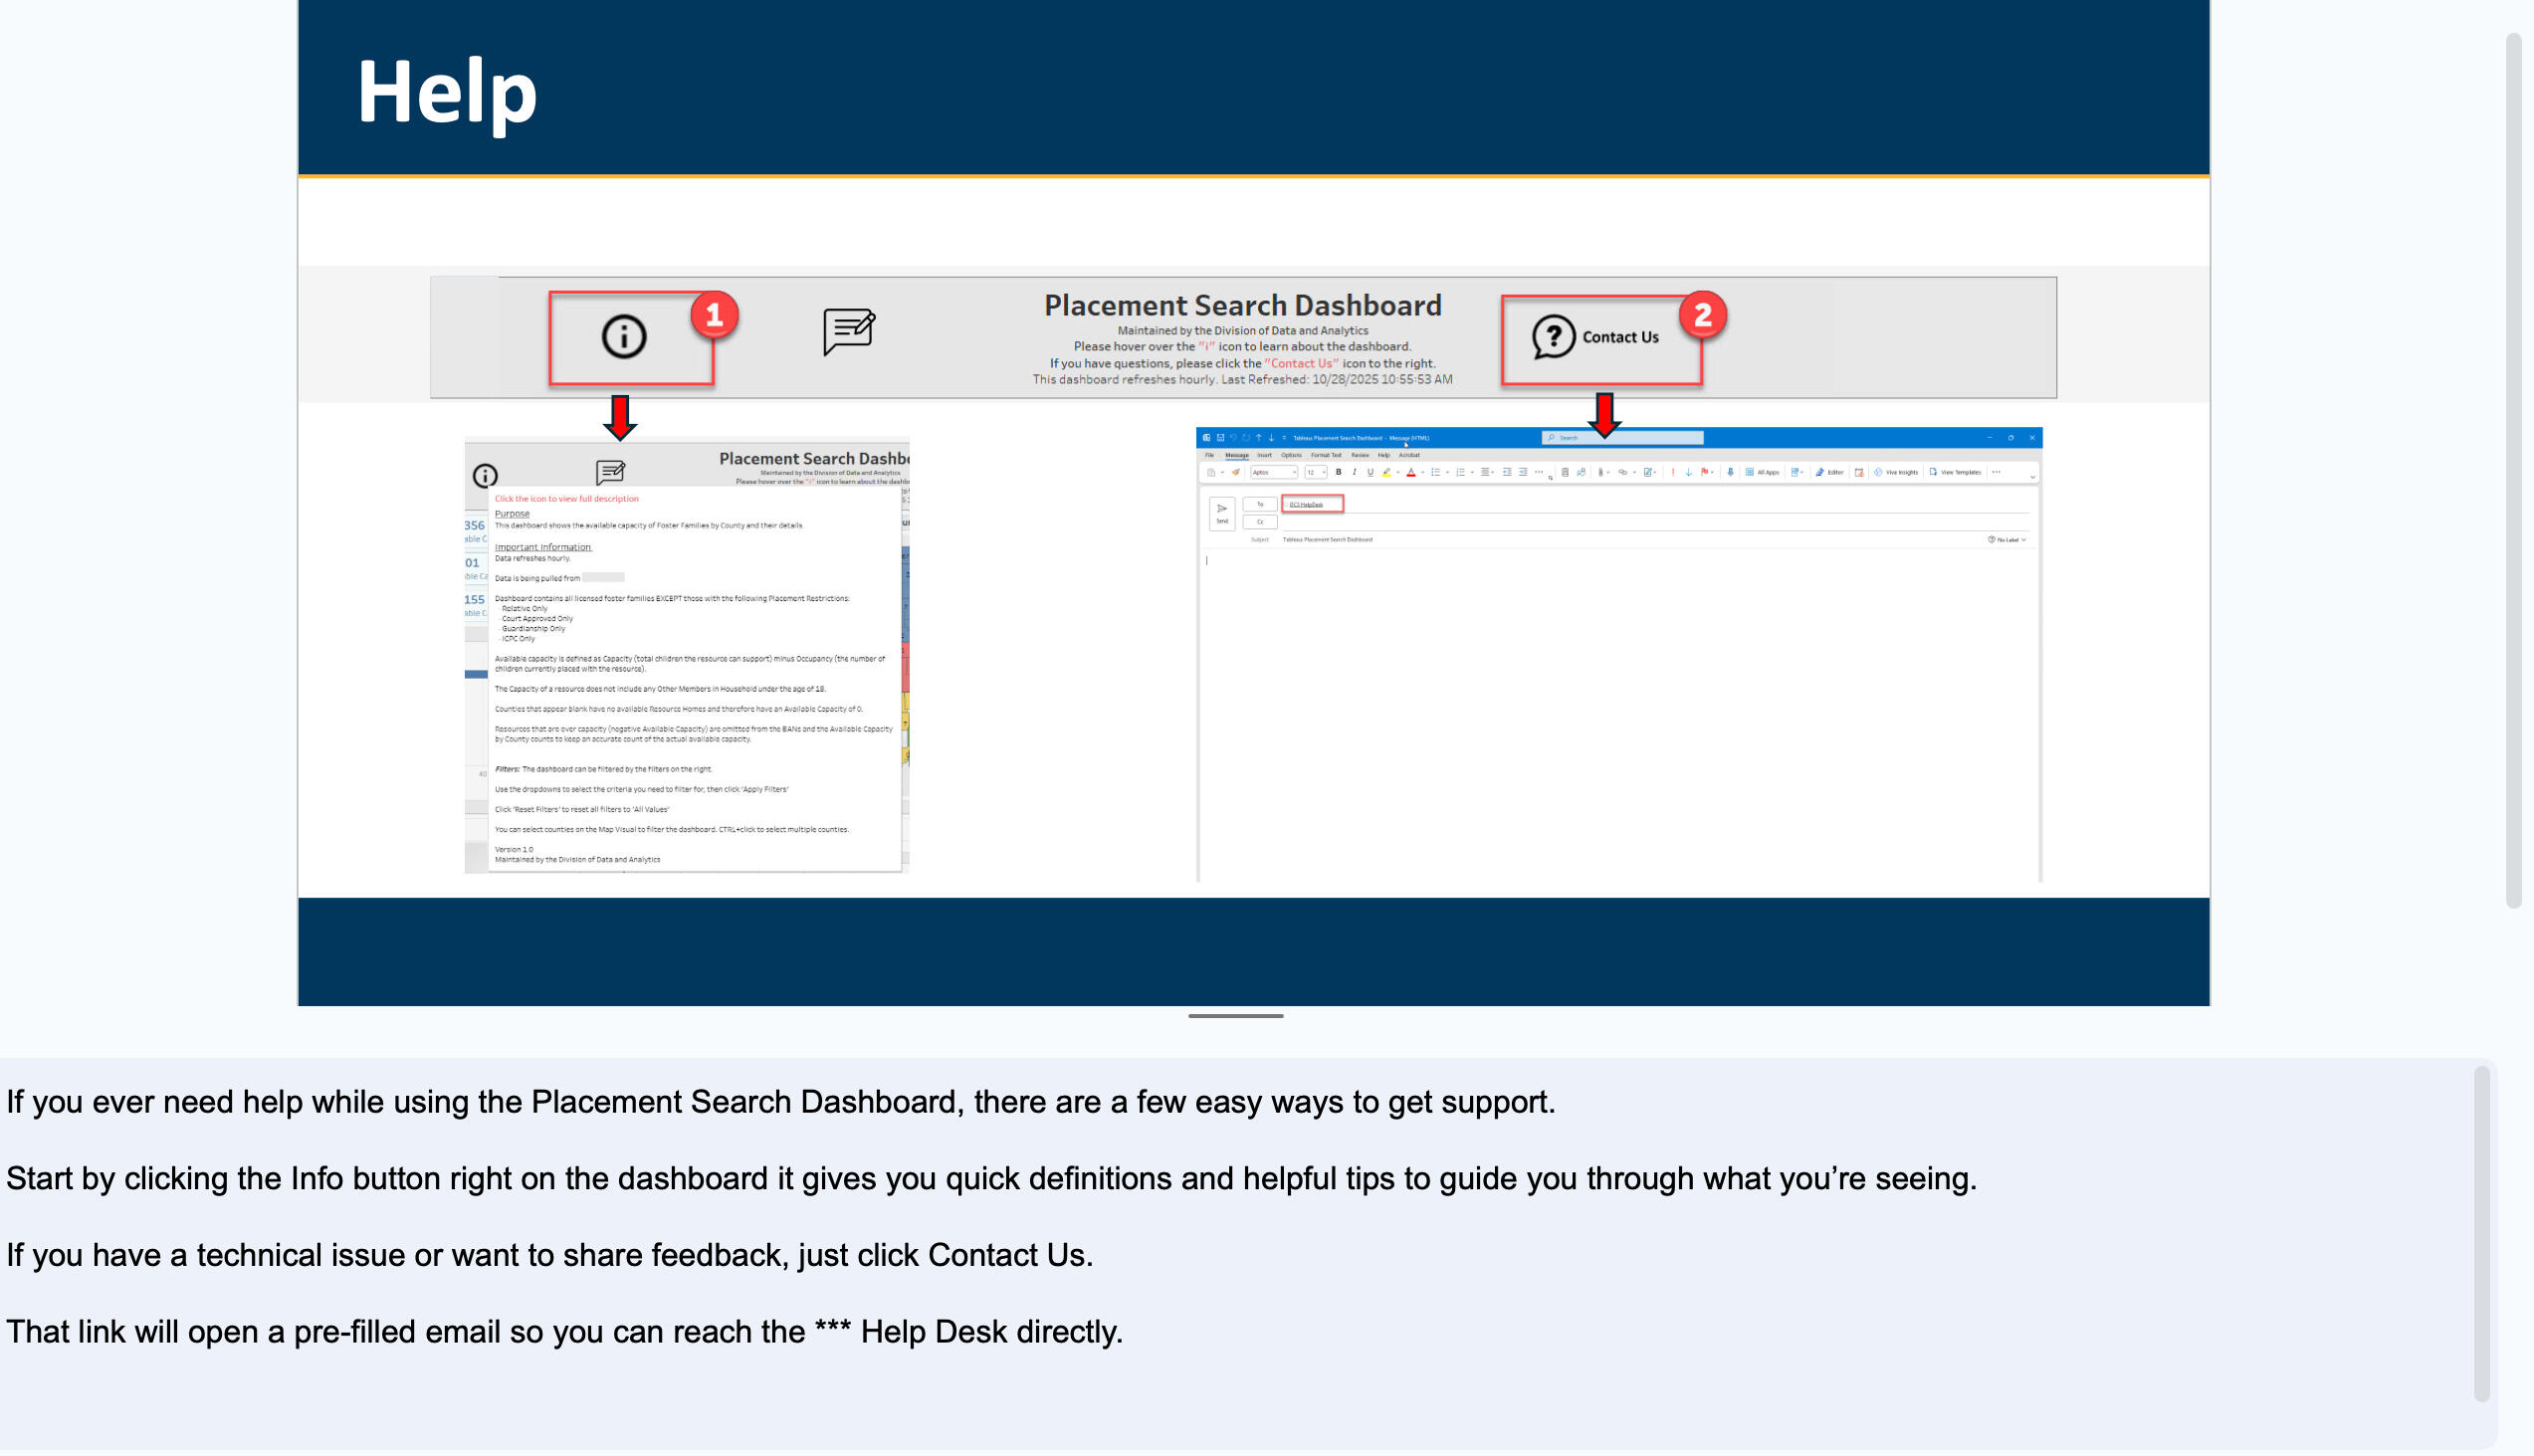Click the Send button in the email window

[x=1223, y=512]
